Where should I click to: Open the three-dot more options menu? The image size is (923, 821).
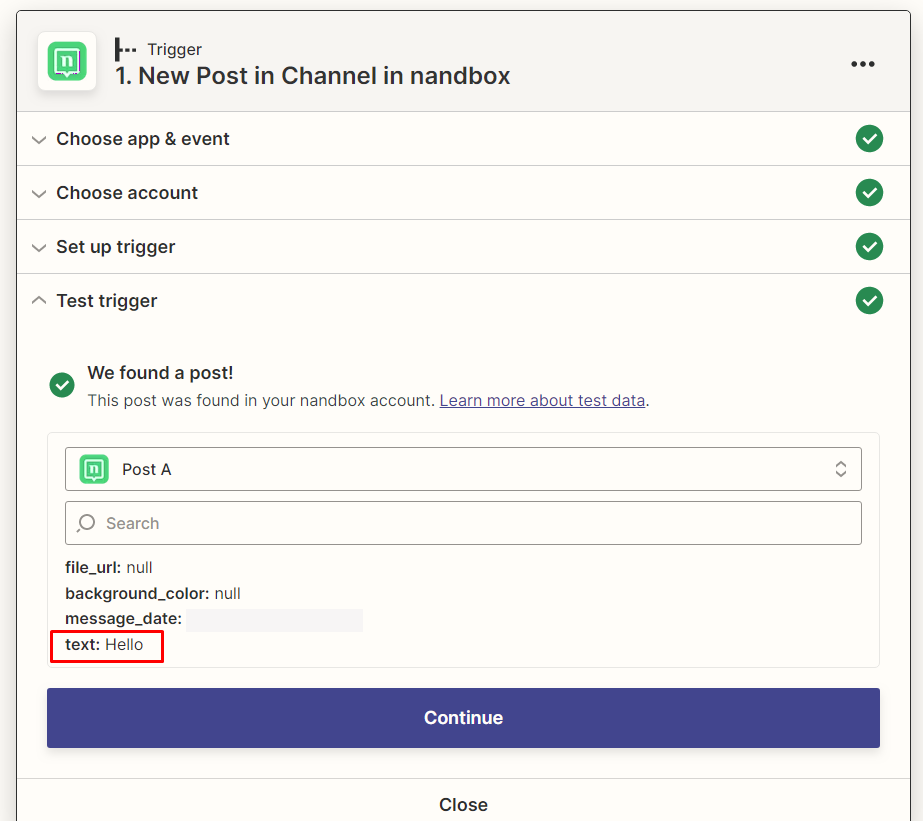click(x=862, y=64)
